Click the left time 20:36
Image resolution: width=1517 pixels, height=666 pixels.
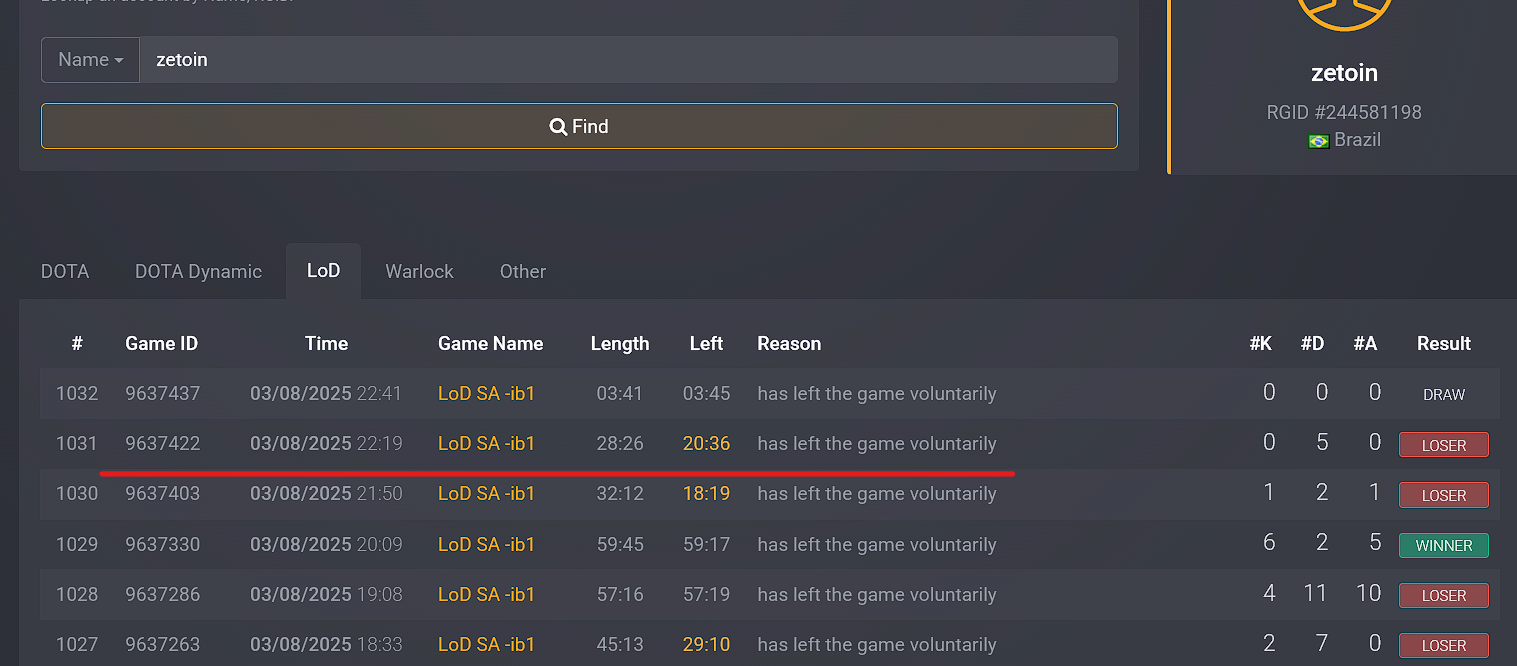[x=706, y=444]
